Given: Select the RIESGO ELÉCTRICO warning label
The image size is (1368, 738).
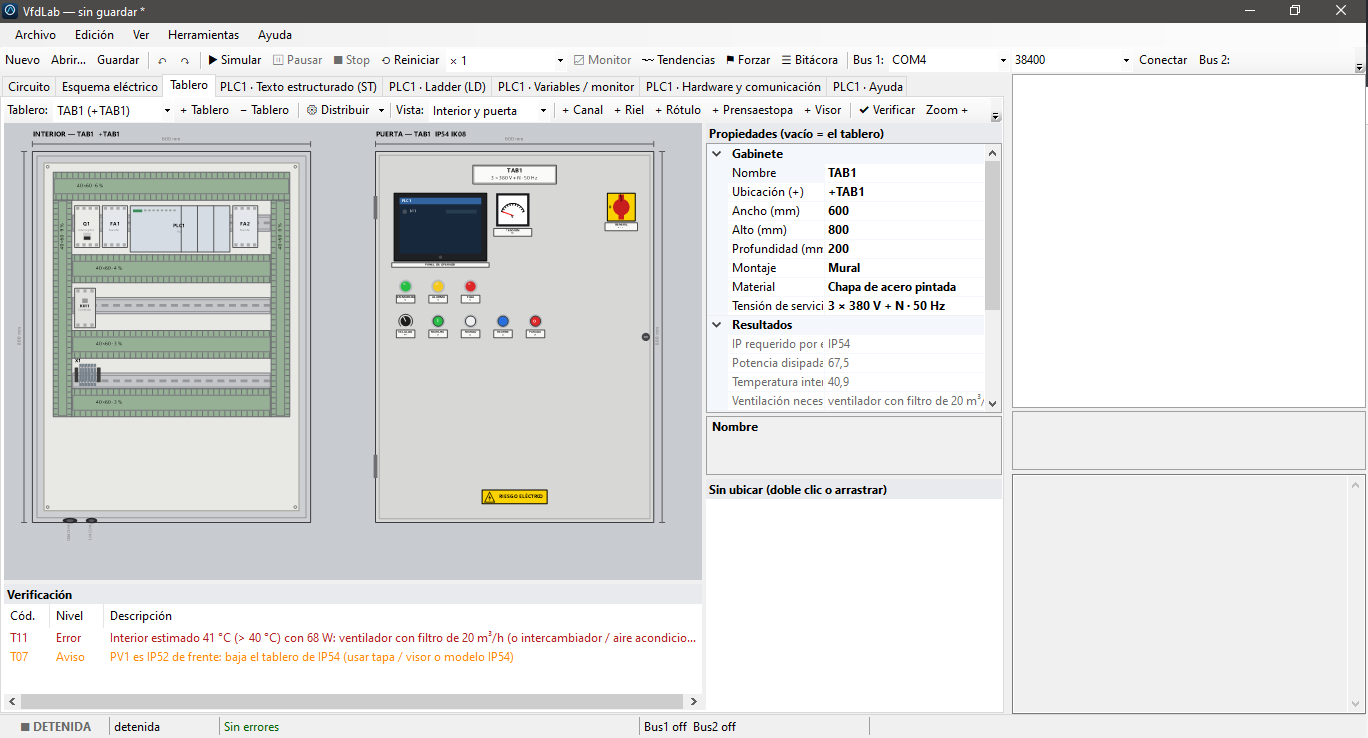Looking at the screenshot, I should click(514, 497).
